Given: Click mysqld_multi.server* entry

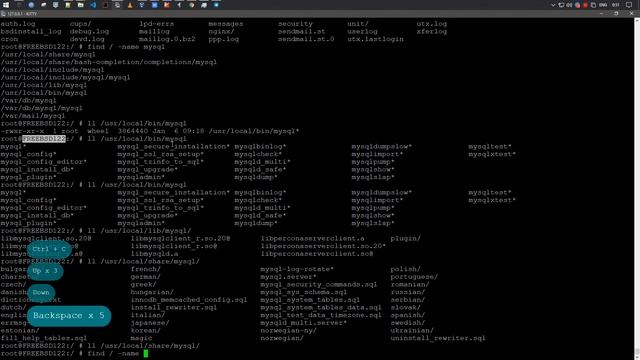Looking at the screenshot, I should (304, 323).
